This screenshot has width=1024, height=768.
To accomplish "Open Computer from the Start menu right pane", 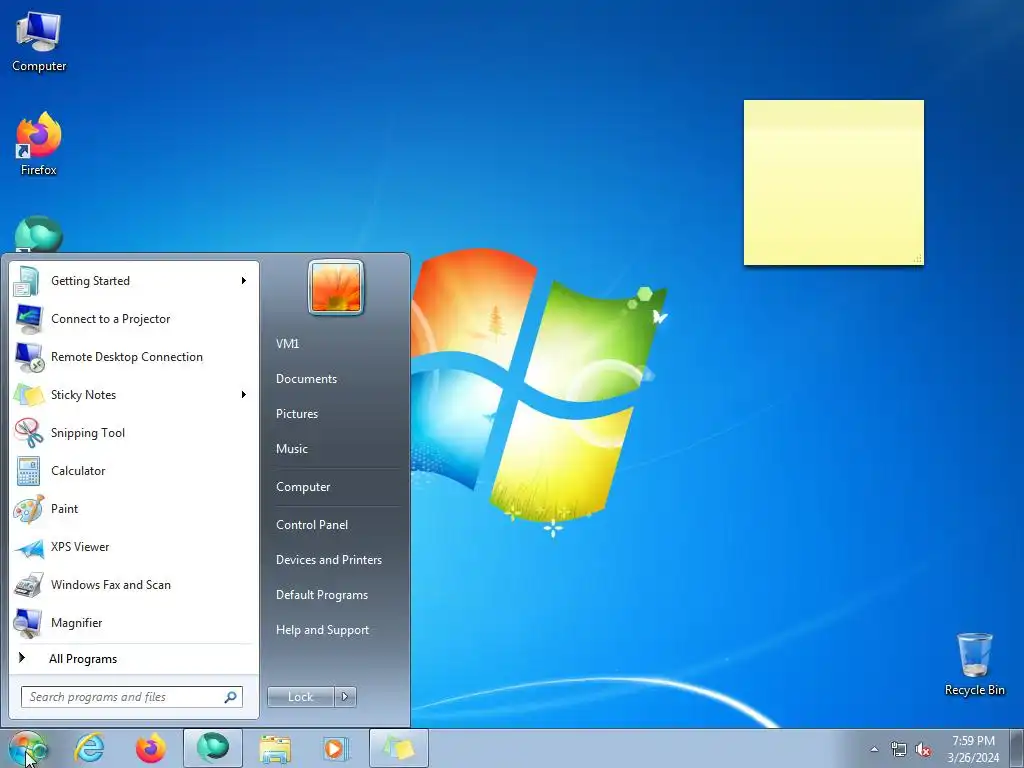I will [303, 487].
